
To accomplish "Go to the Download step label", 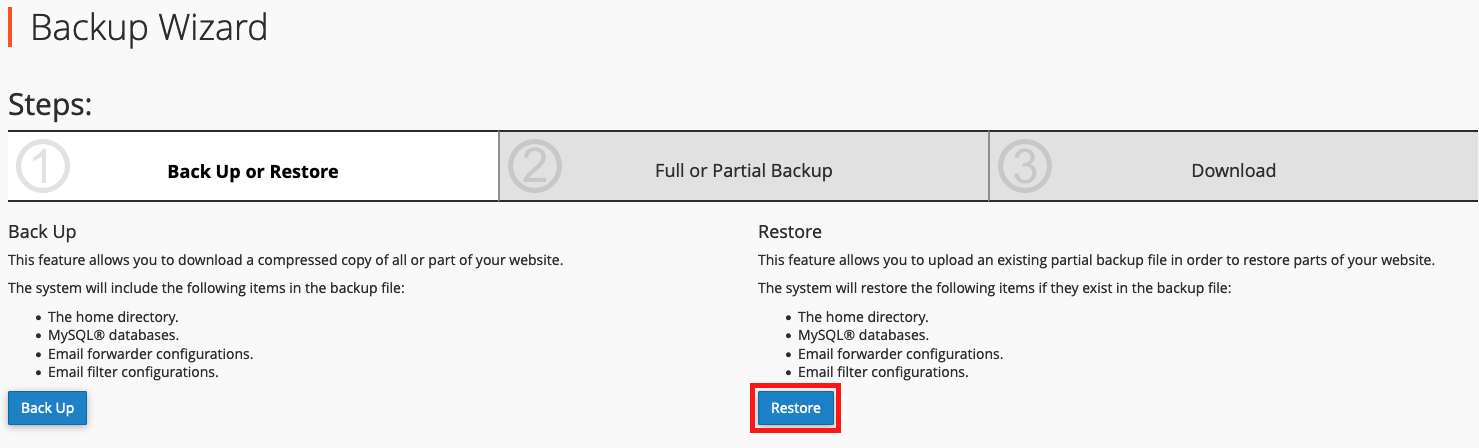I will (x=1233, y=170).
